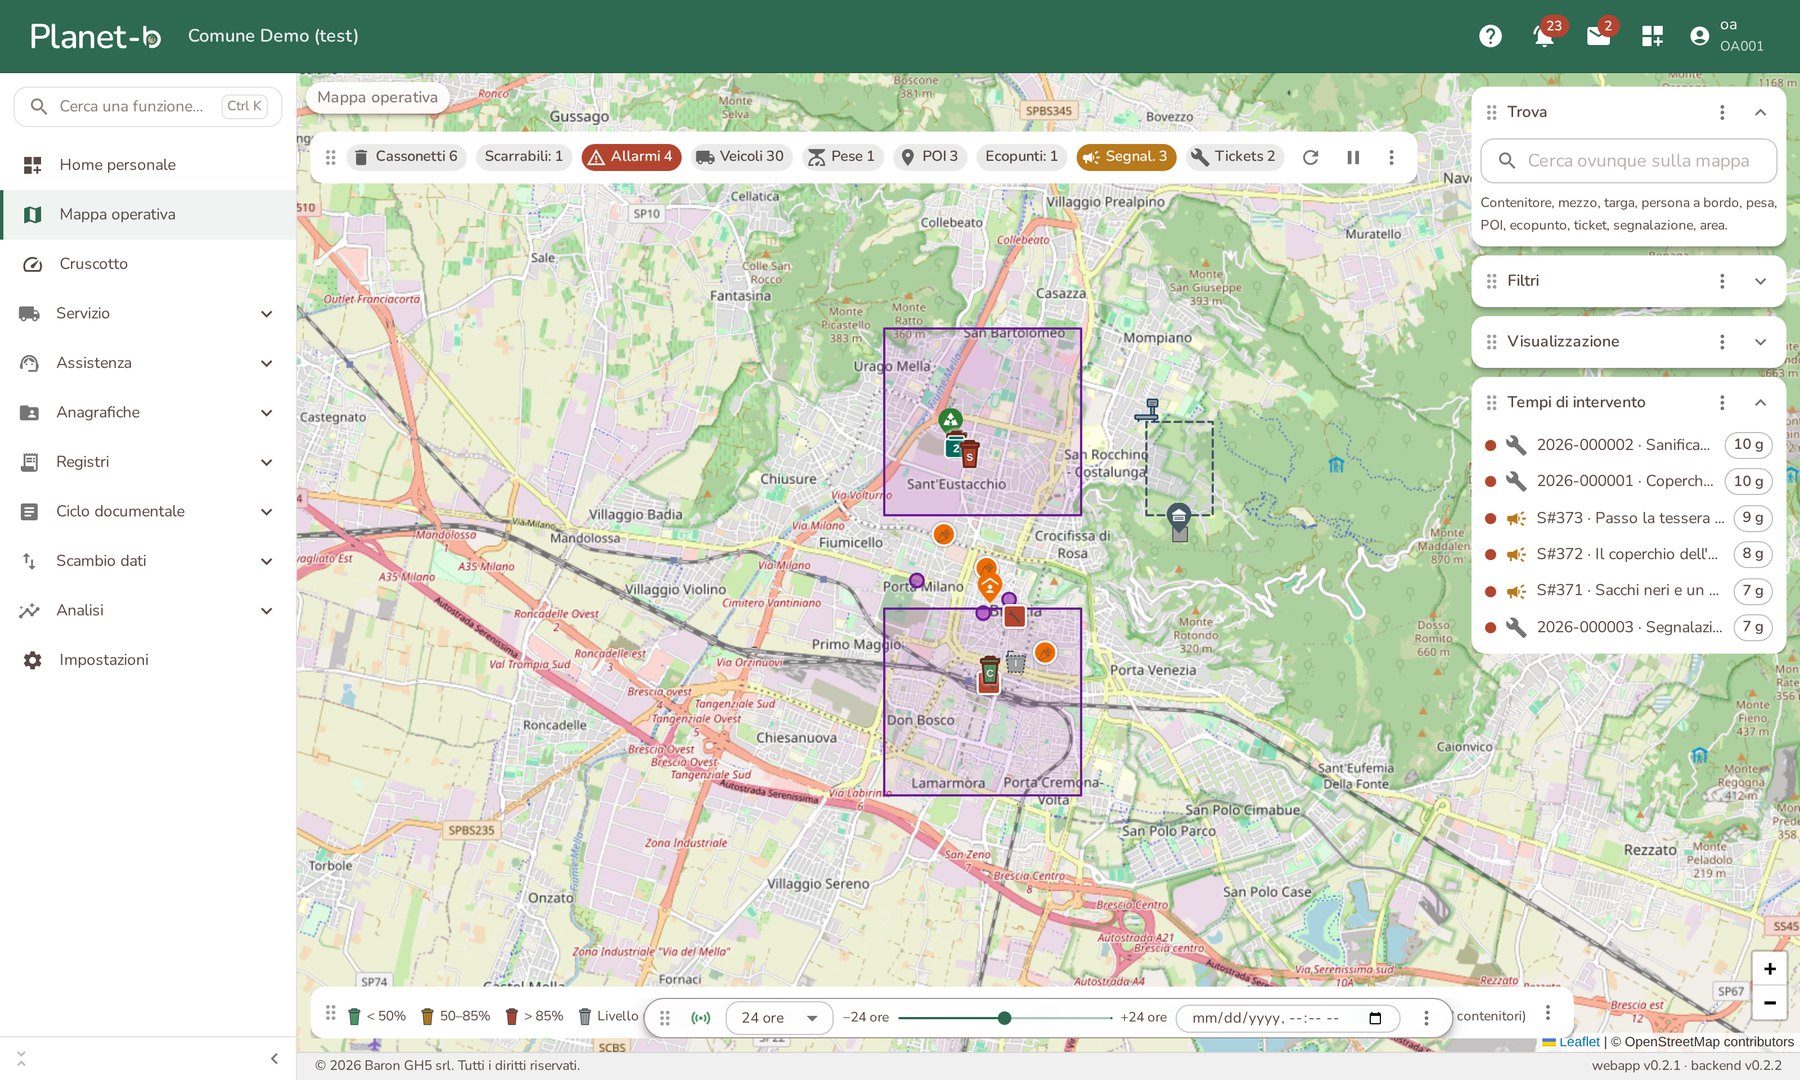The width and height of the screenshot is (1800, 1080).
Task: Toggle the Veicoli 30 layer chip
Action: [x=741, y=157]
